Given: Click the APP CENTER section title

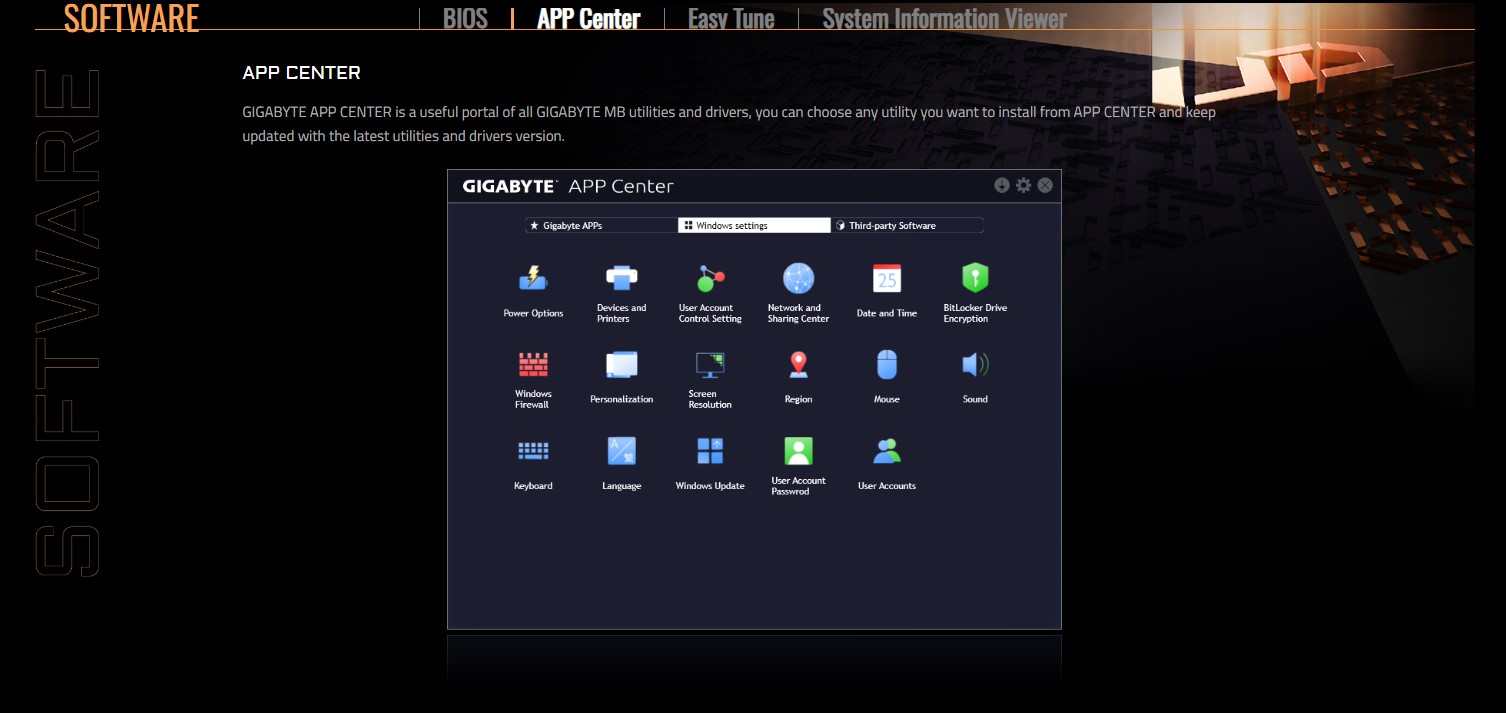Looking at the screenshot, I should pos(301,73).
